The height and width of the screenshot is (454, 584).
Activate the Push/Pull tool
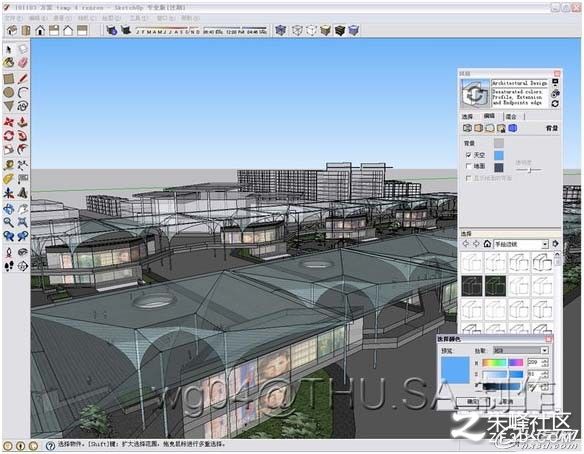coord(23,122)
